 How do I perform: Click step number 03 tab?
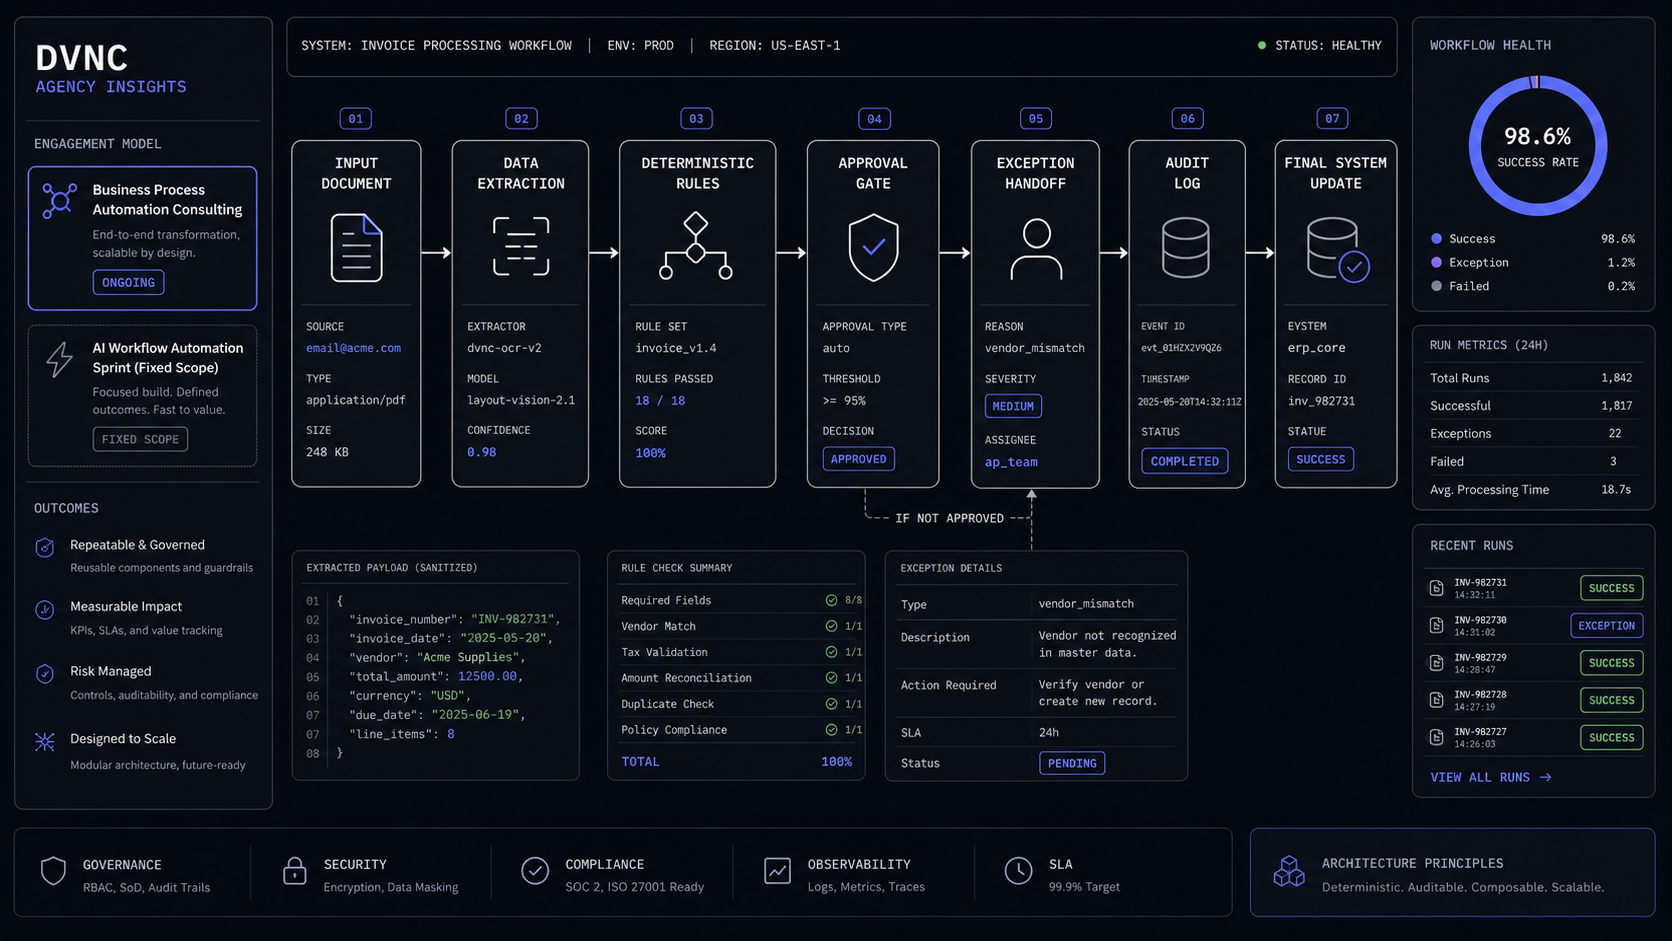pyautogui.click(x=696, y=118)
